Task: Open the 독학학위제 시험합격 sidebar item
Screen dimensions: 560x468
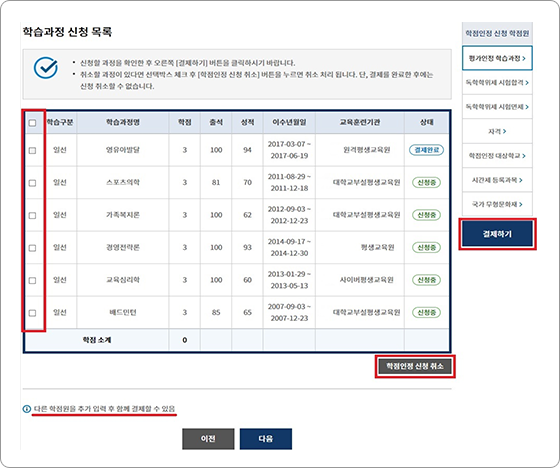Action: (x=497, y=83)
